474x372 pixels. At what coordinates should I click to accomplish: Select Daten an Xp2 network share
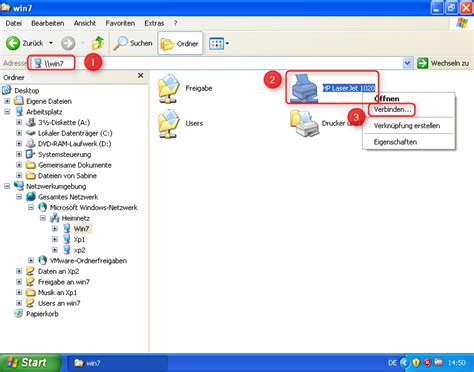coord(58,271)
